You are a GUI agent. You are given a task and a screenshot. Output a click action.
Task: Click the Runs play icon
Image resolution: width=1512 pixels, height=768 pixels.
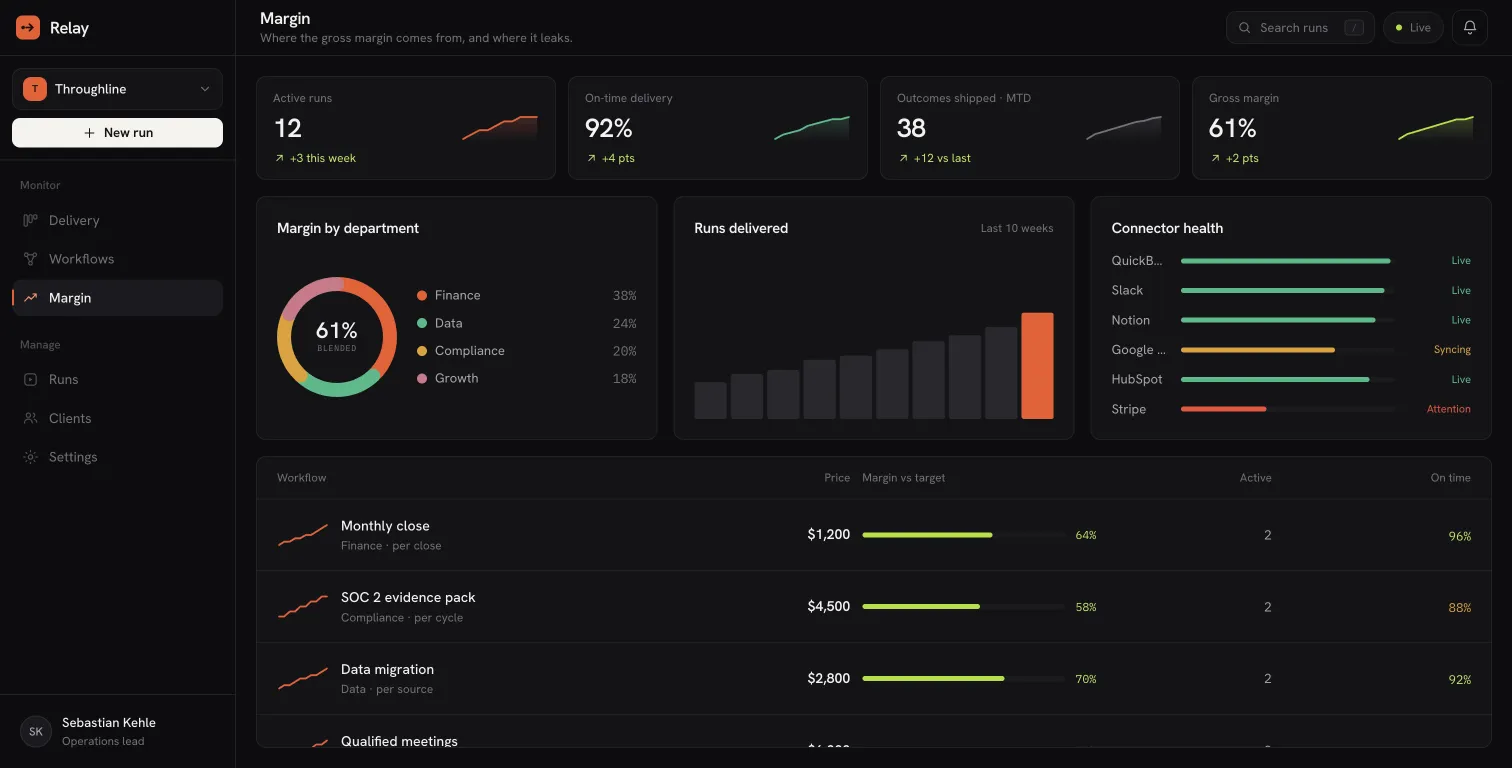click(x=30, y=379)
